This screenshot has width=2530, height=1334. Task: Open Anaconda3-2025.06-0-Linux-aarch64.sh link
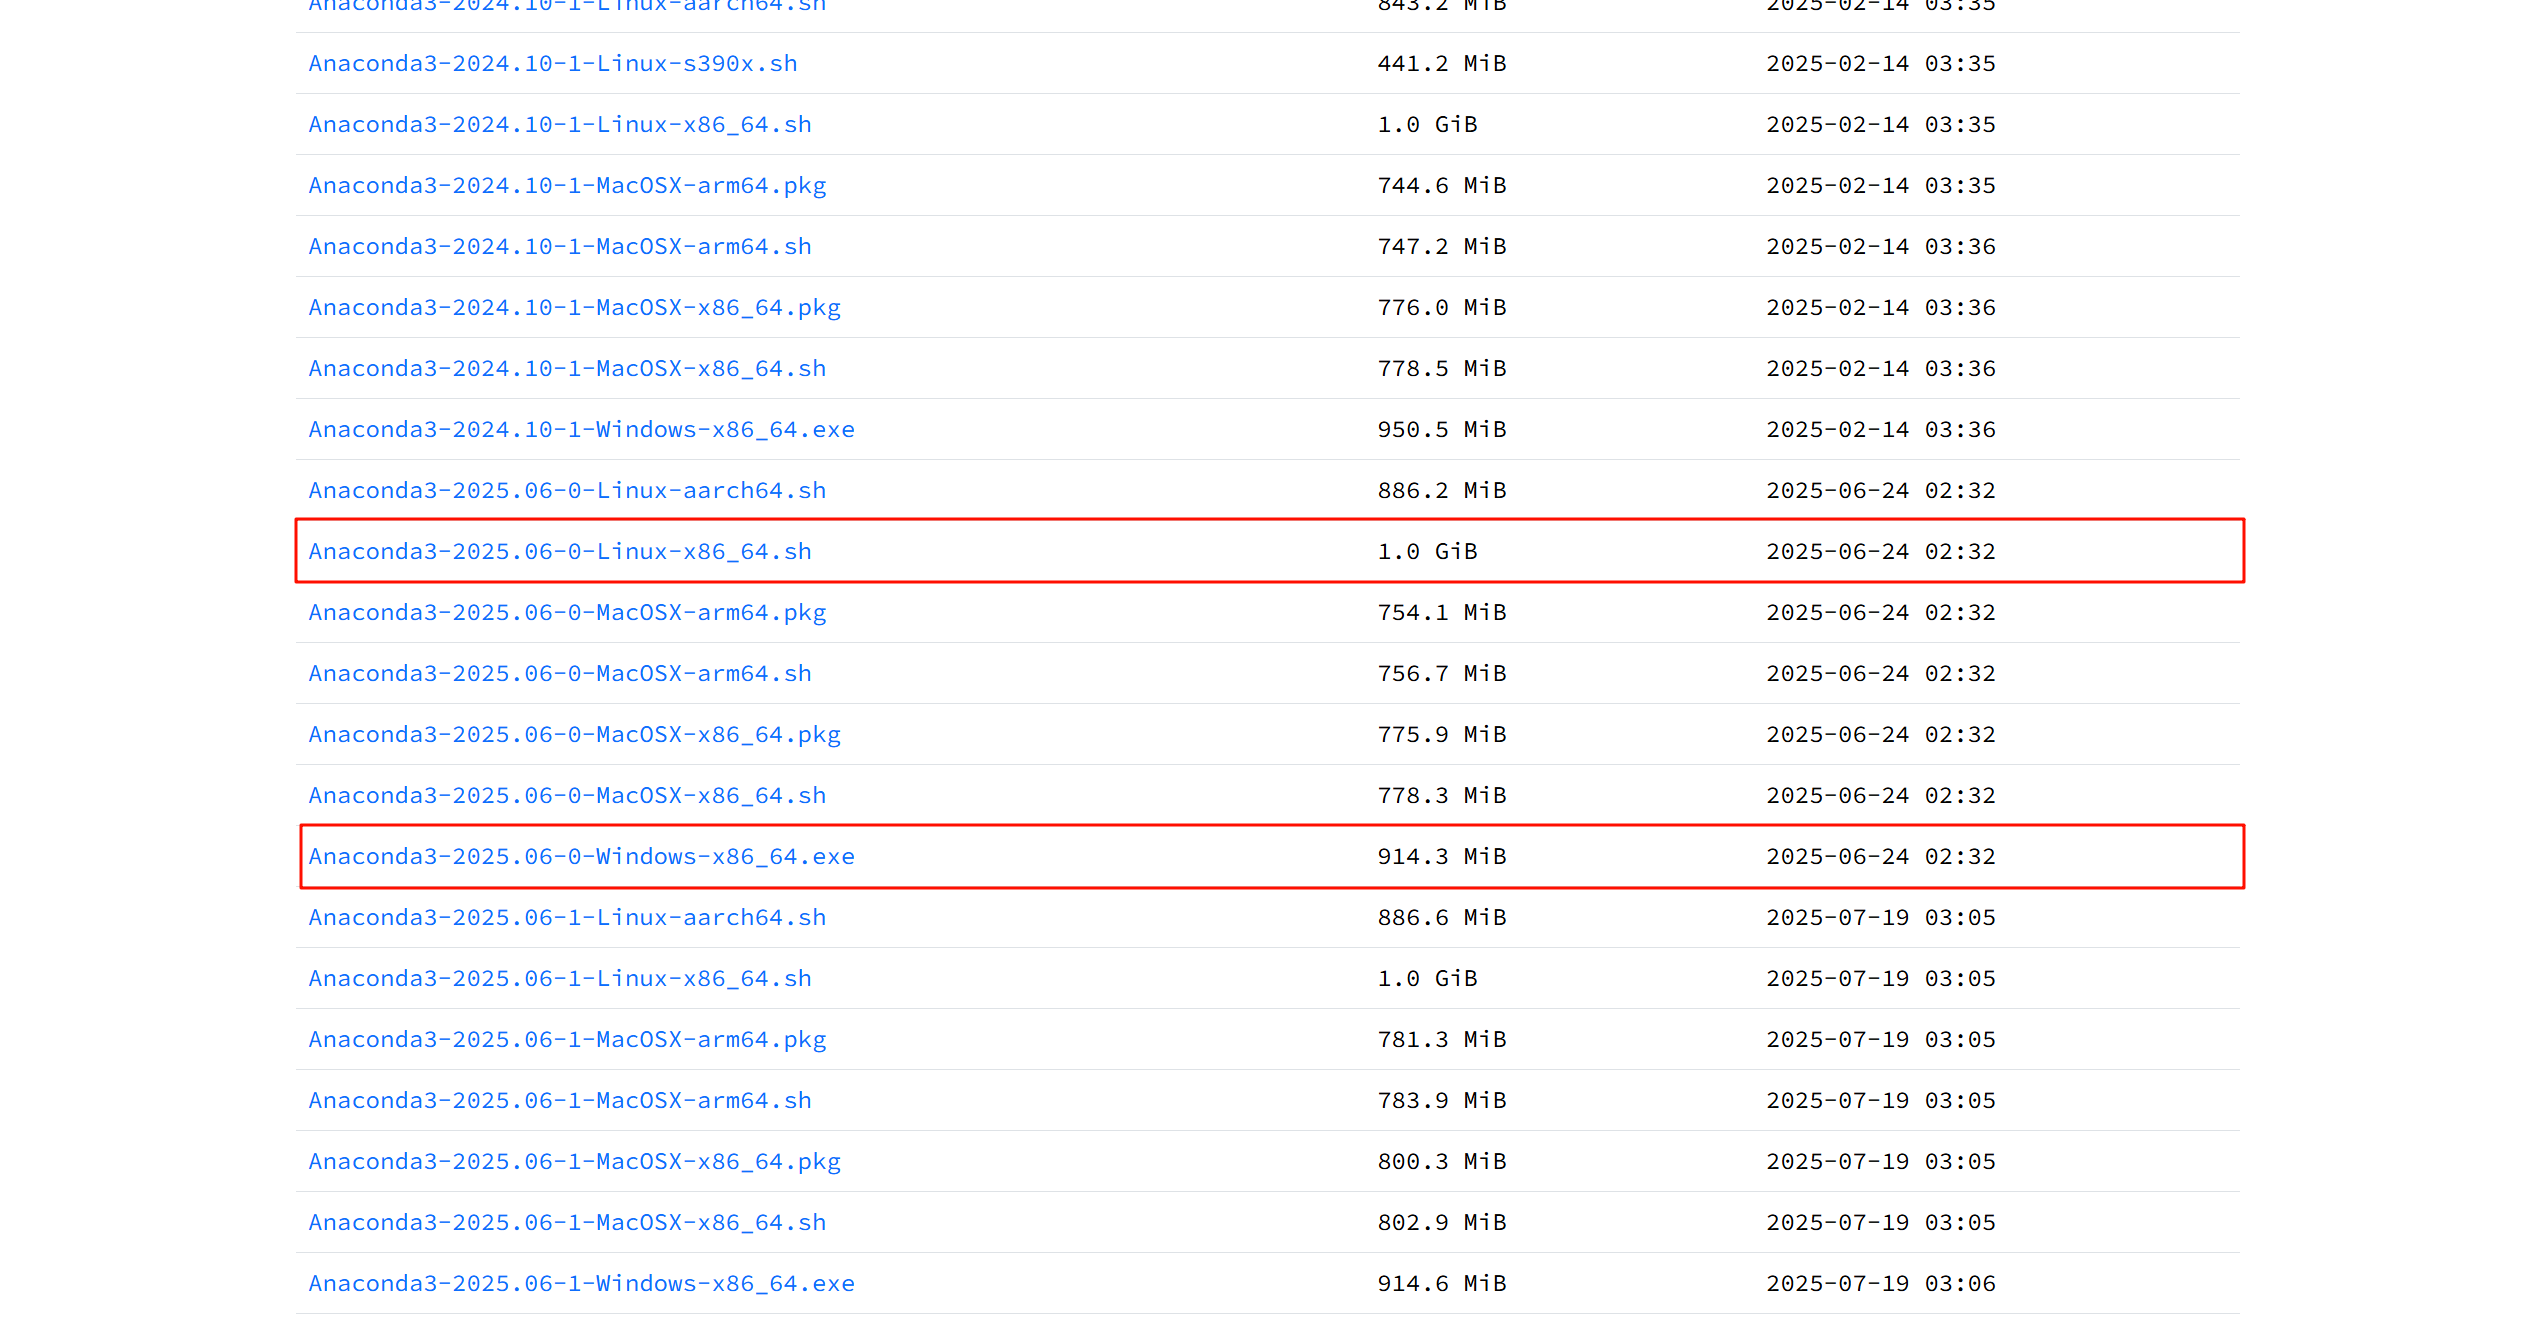point(567,491)
